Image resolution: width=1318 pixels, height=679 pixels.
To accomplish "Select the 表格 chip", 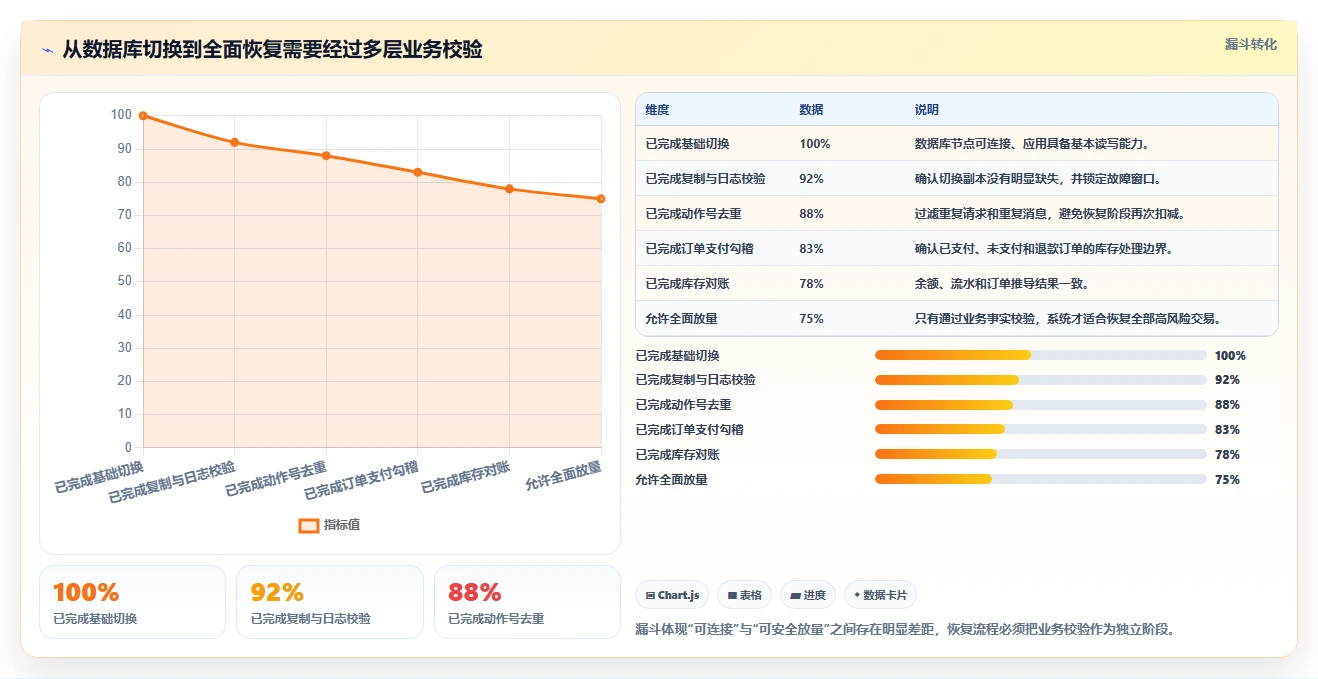I will pyautogui.click(x=744, y=595).
